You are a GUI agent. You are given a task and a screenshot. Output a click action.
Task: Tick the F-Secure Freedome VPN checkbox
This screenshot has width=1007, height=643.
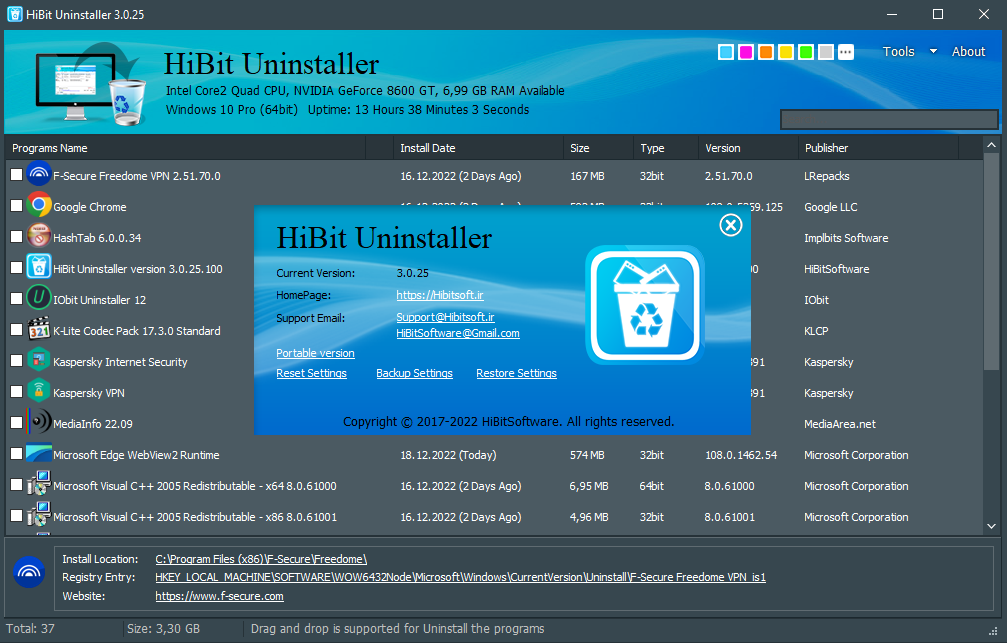pyautogui.click(x=16, y=175)
